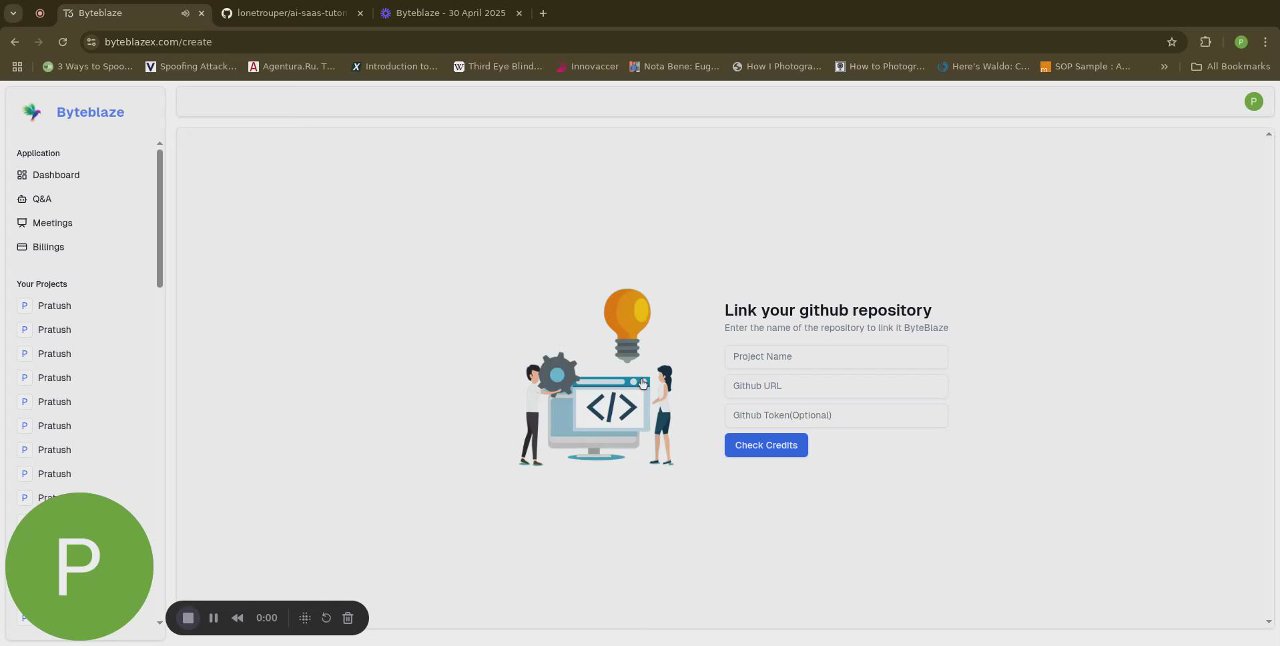The width and height of the screenshot is (1280, 646).
Task: Click the 'Your Projects' sidebar heading
Action: tap(42, 284)
